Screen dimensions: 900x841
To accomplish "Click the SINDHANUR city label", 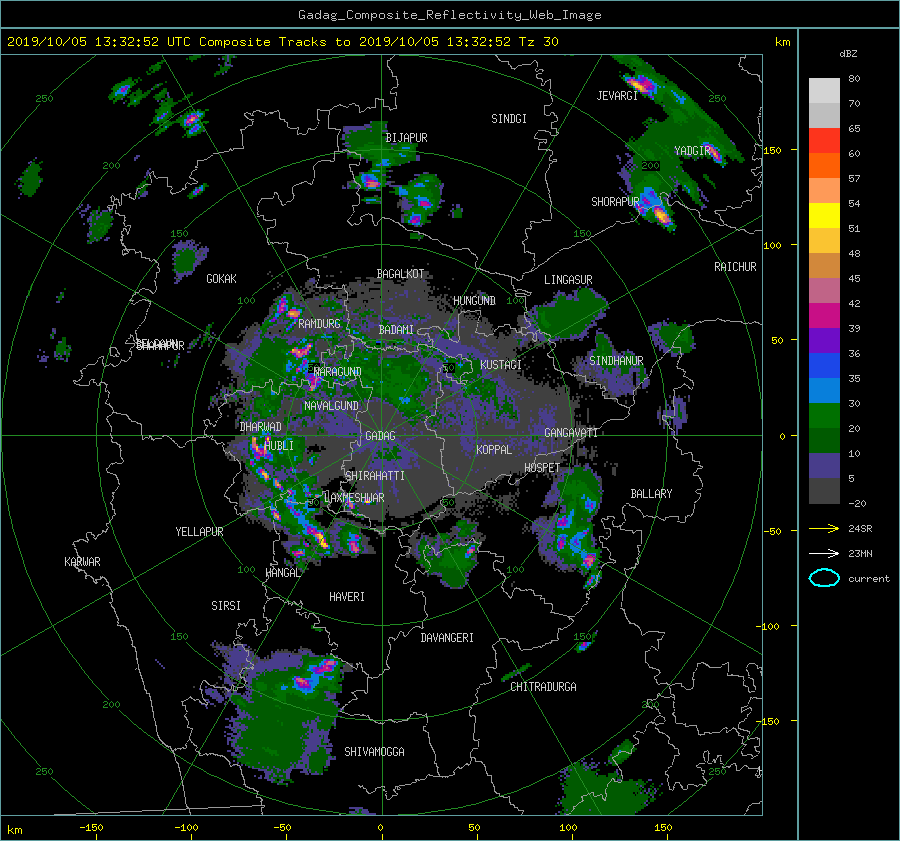I will coord(616,361).
